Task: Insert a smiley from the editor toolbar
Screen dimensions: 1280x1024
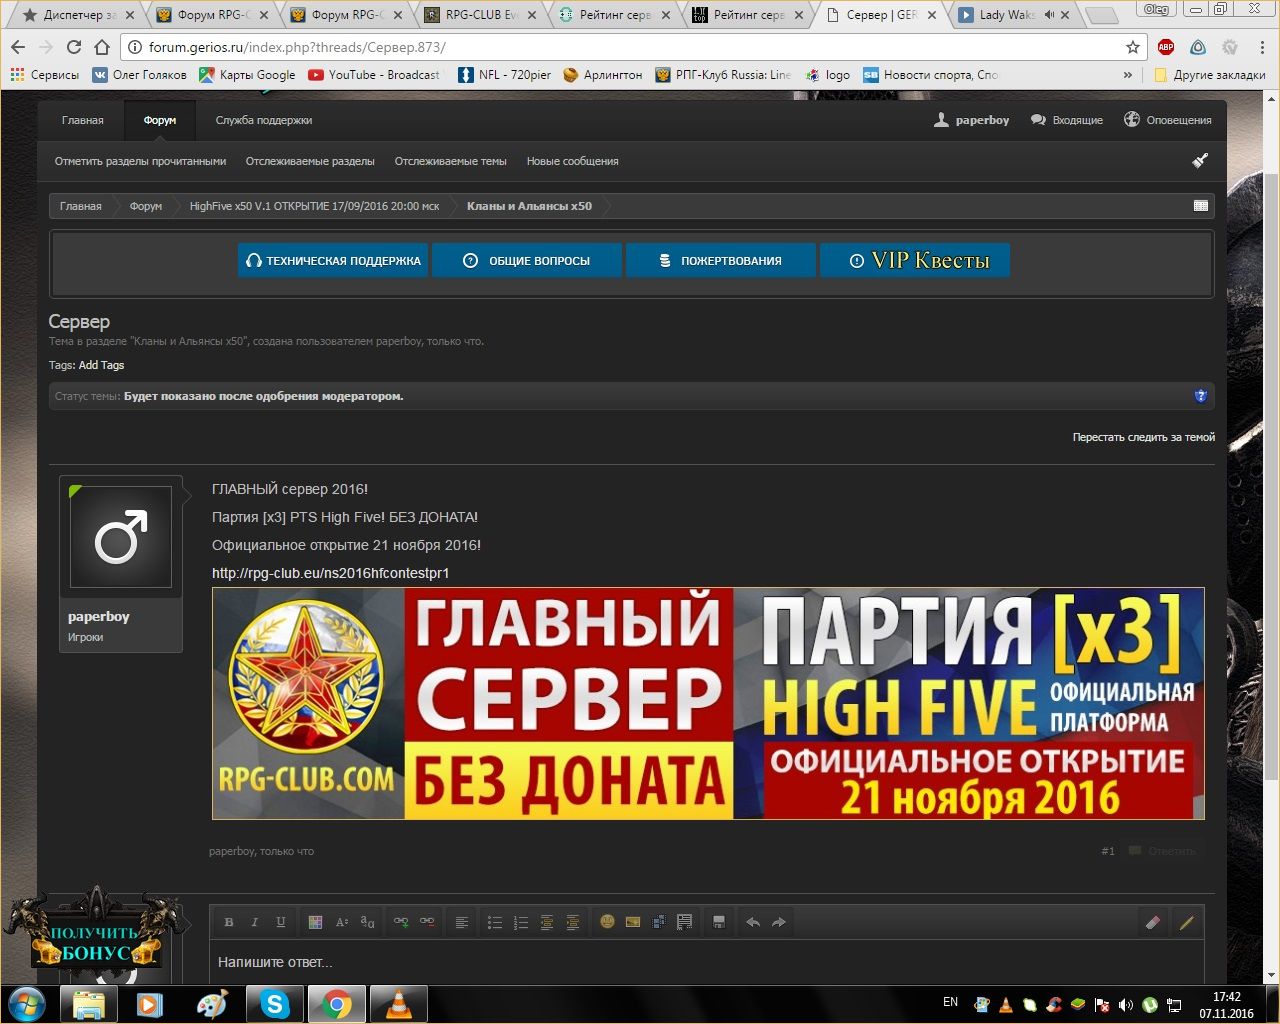Action: click(607, 922)
